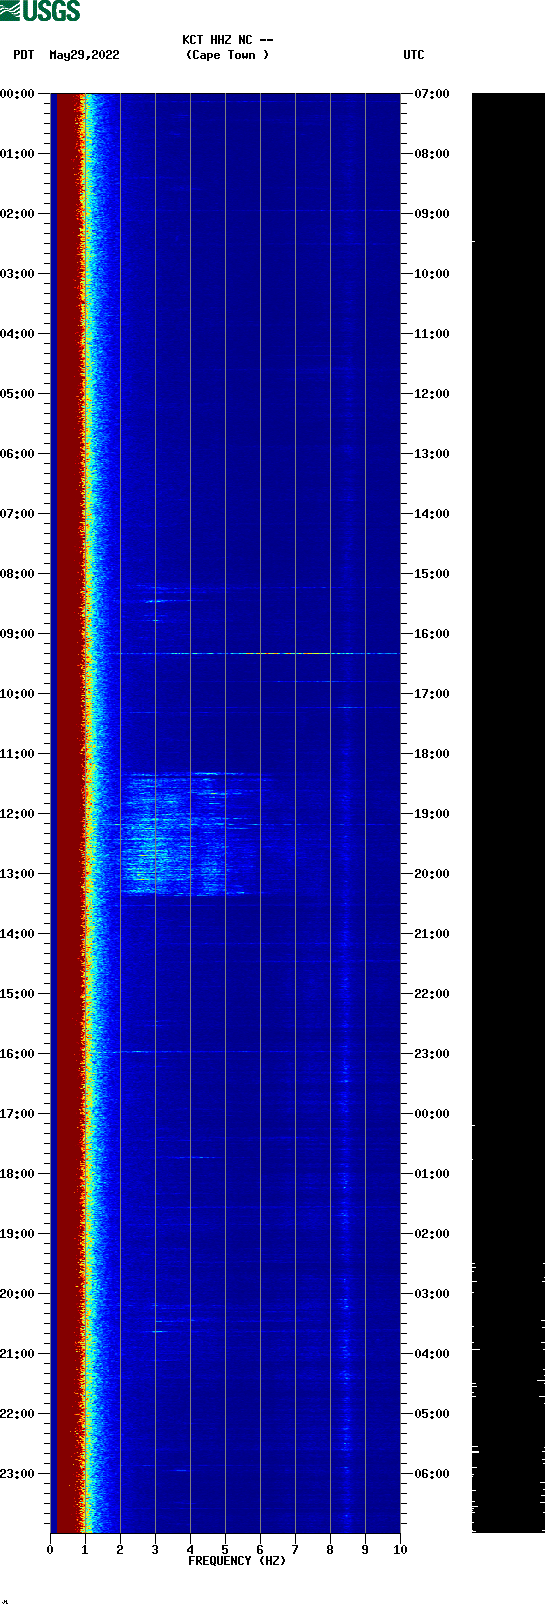
Task: Click the 01:00 PDT time label
Action: click(x=18, y=154)
